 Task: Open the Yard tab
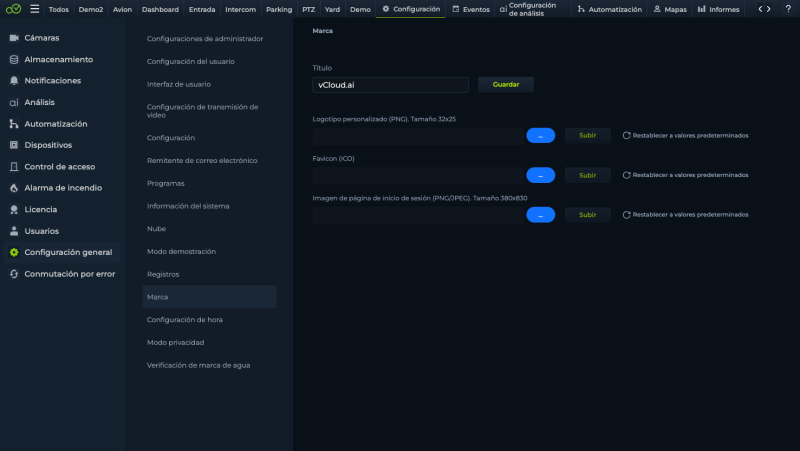click(333, 9)
